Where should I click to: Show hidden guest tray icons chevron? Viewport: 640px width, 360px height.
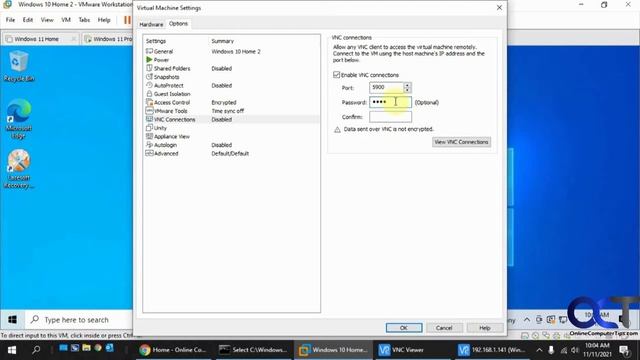(x=527, y=320)
